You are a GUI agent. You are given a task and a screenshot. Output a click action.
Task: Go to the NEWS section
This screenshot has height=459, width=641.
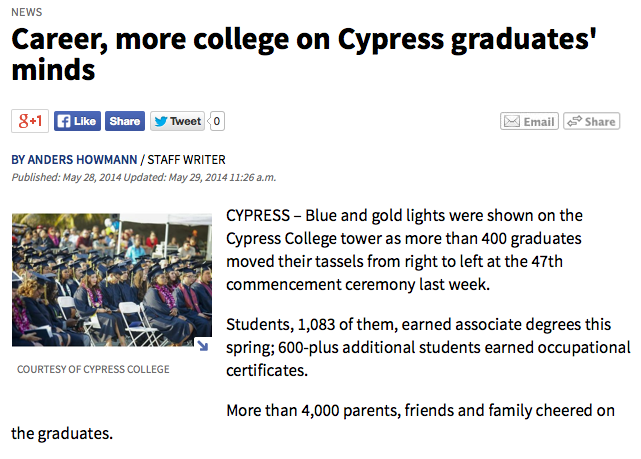[27, 12]
